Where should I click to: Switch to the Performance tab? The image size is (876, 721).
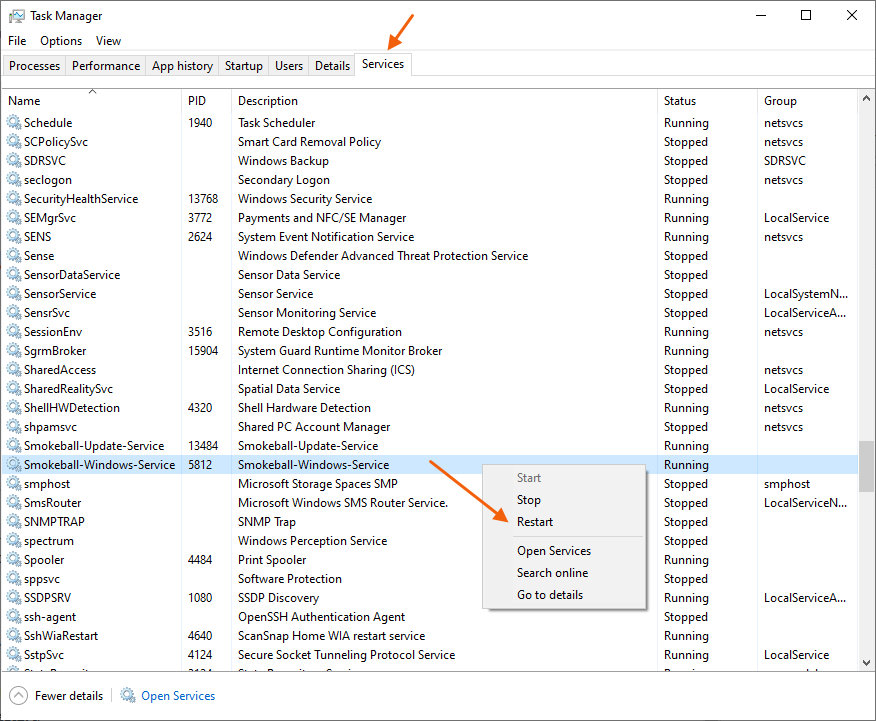tap(106, 66)
